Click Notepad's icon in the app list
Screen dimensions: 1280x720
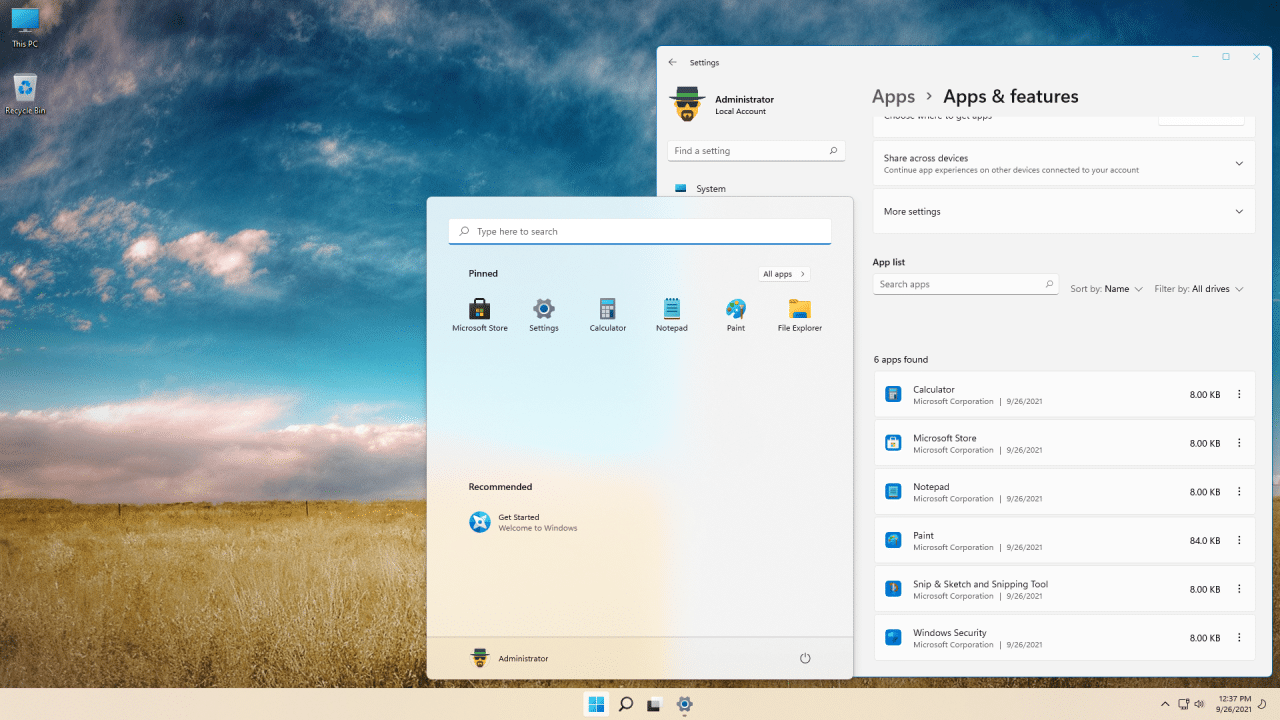point(893,491)
